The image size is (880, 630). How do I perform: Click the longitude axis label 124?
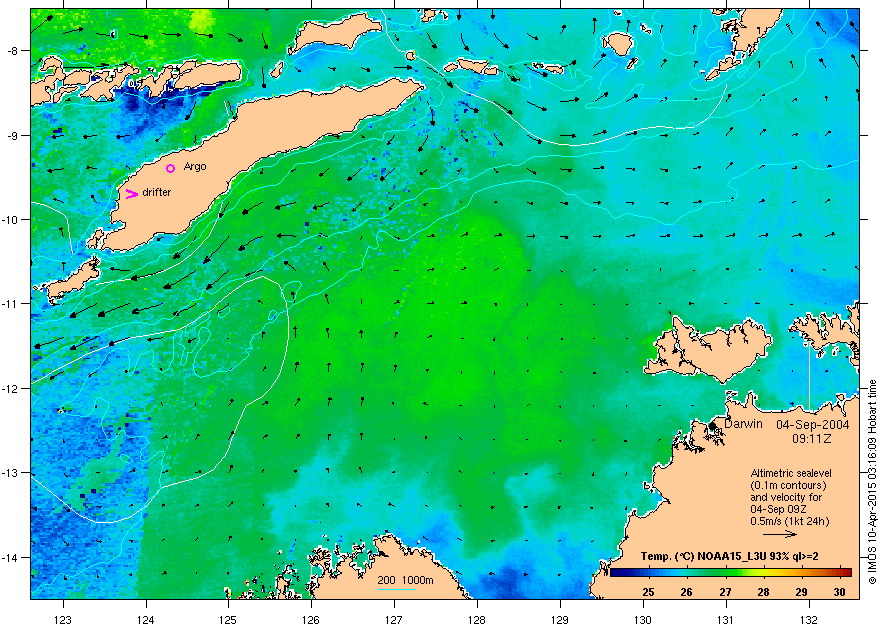pyautogui.click(x=146, y=620)
